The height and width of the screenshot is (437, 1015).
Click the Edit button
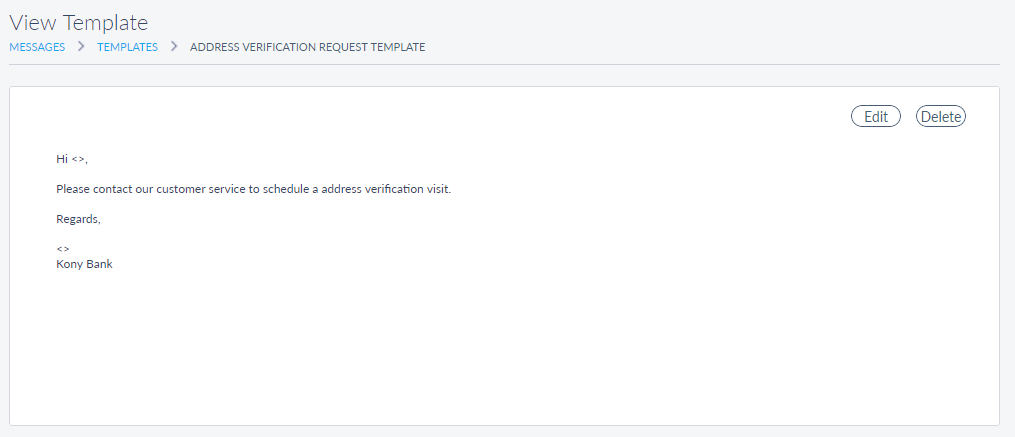[x=875, y=117]
